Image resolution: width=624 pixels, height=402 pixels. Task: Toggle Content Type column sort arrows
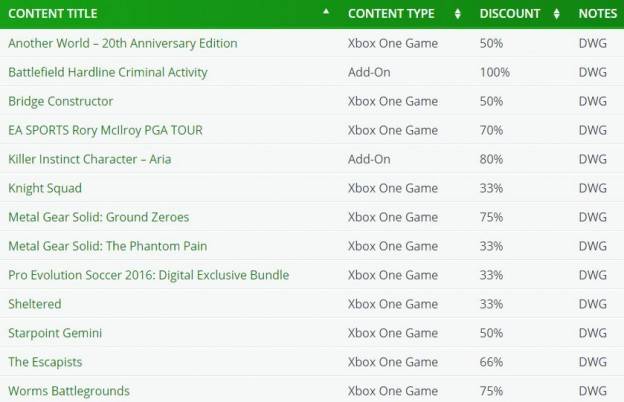click(x=458, y=14)
